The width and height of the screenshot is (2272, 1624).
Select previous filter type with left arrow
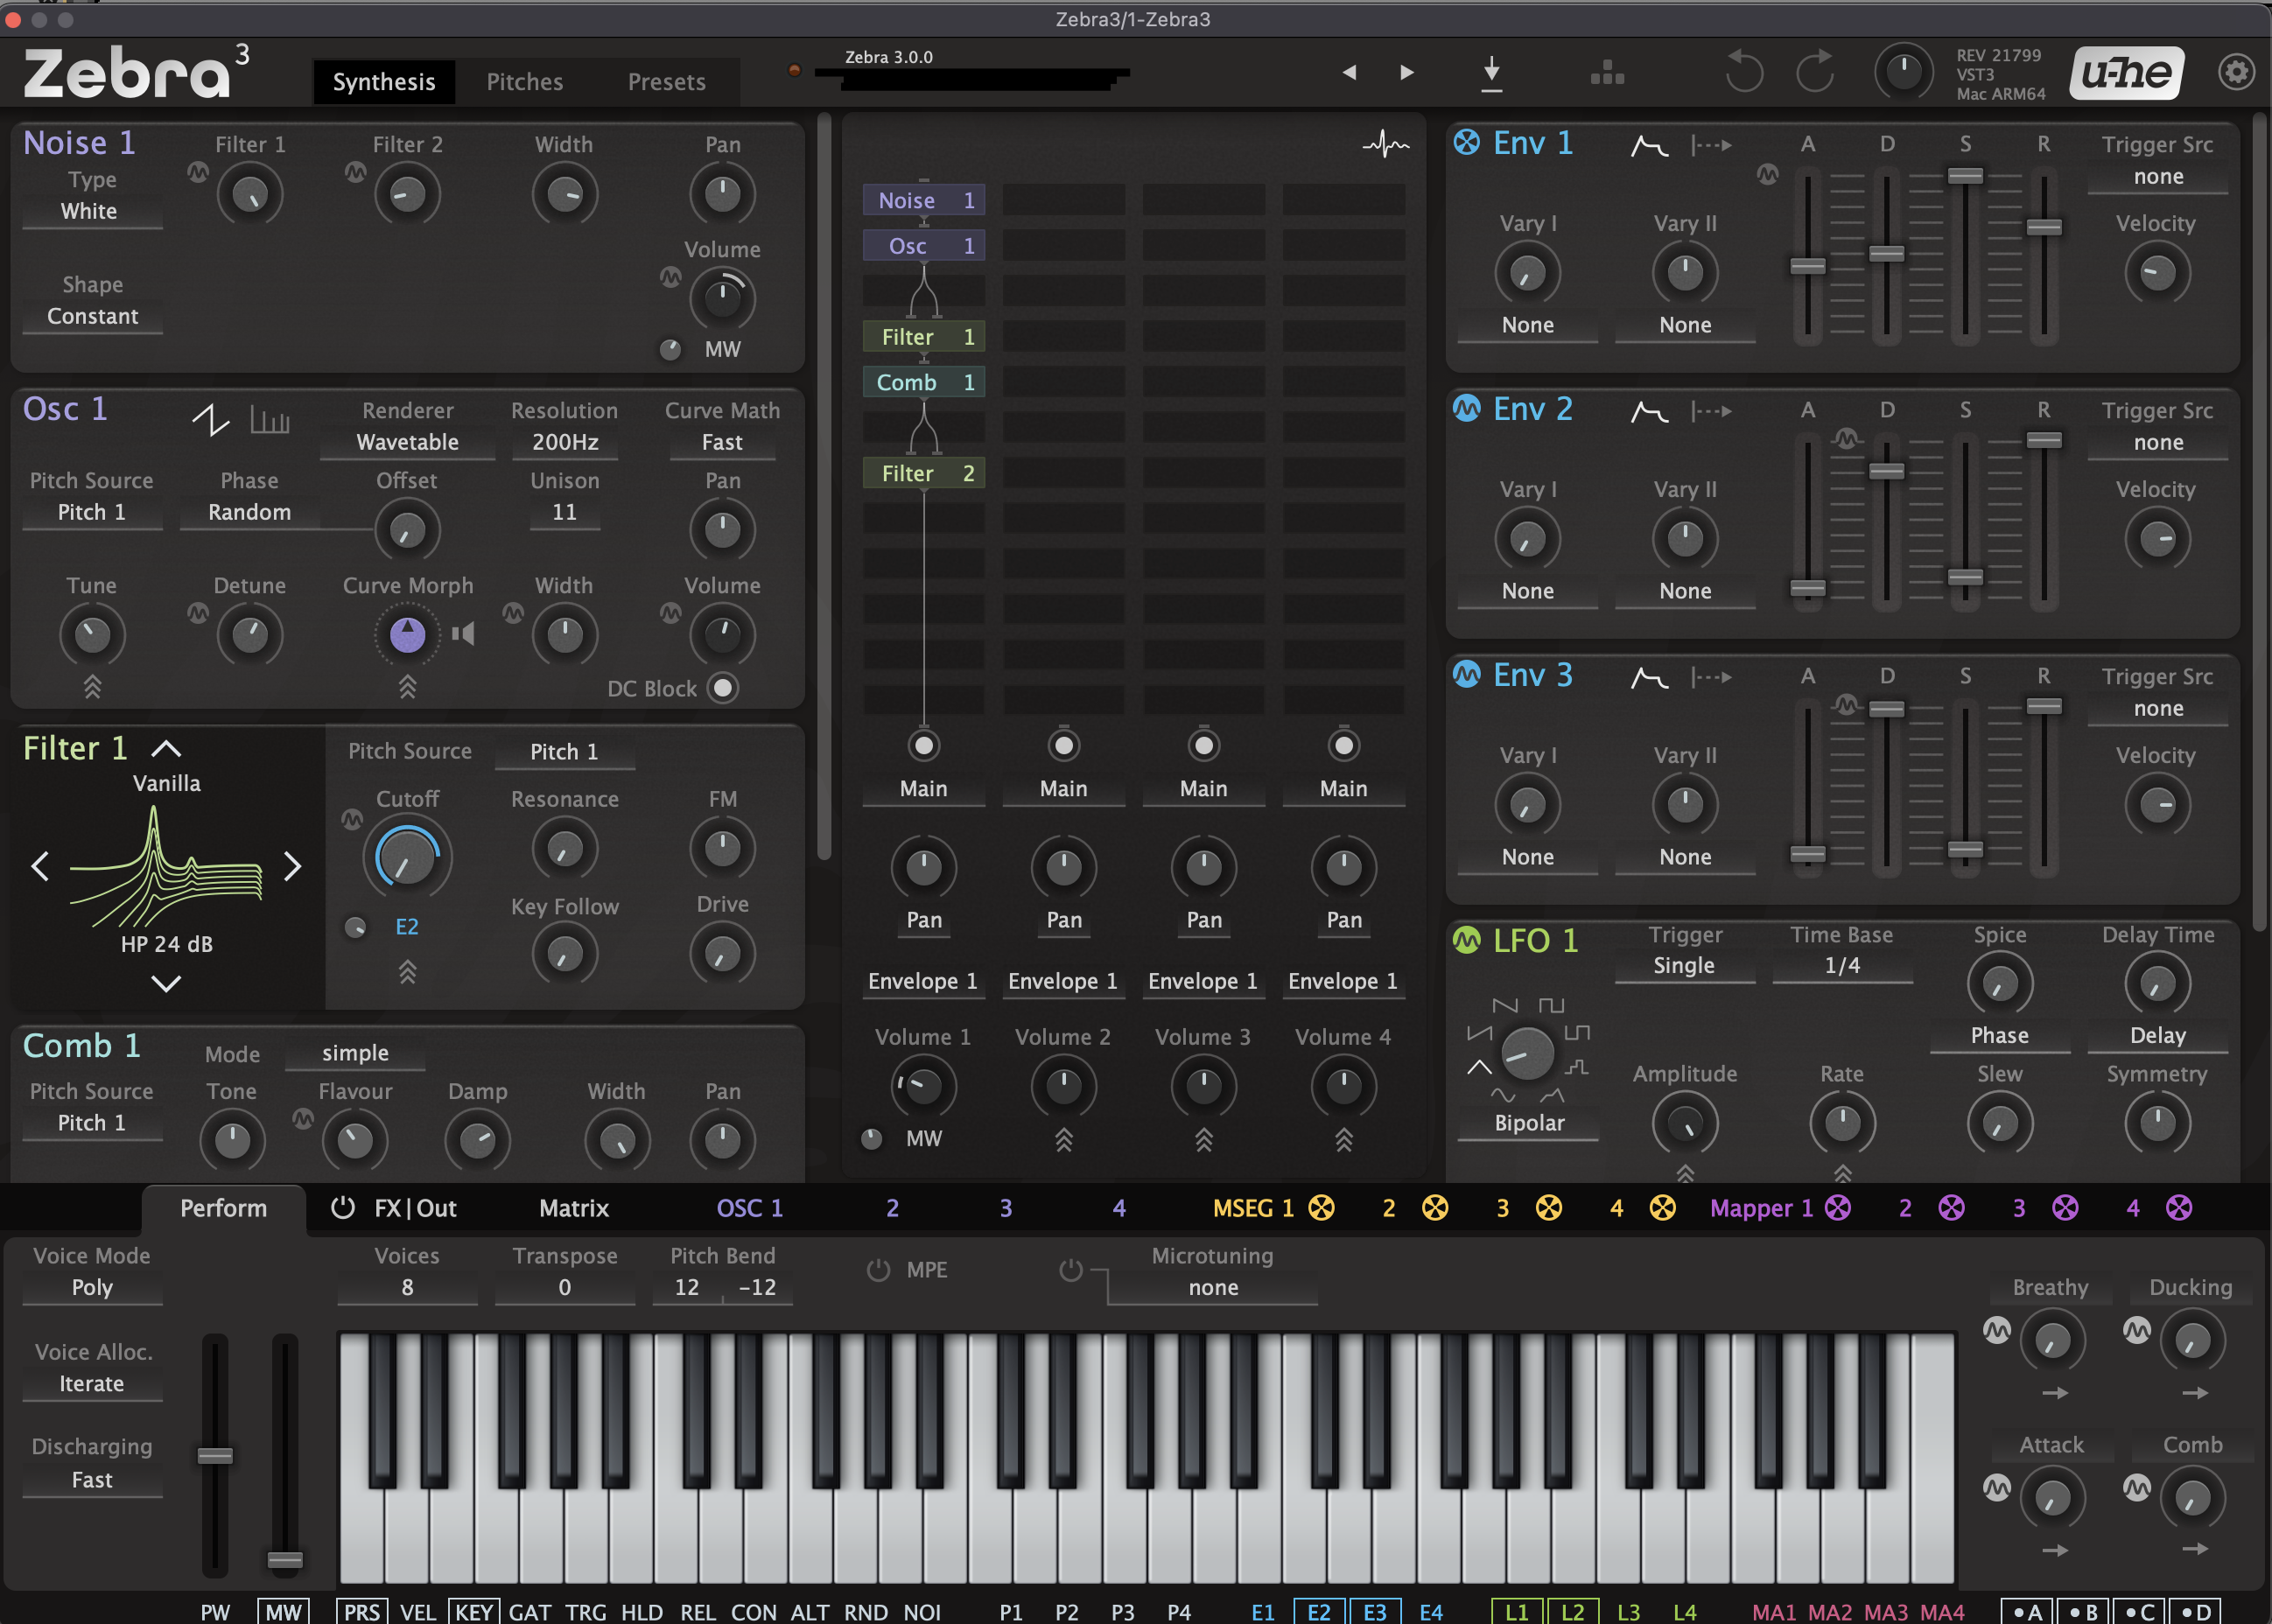coord(40,866)
